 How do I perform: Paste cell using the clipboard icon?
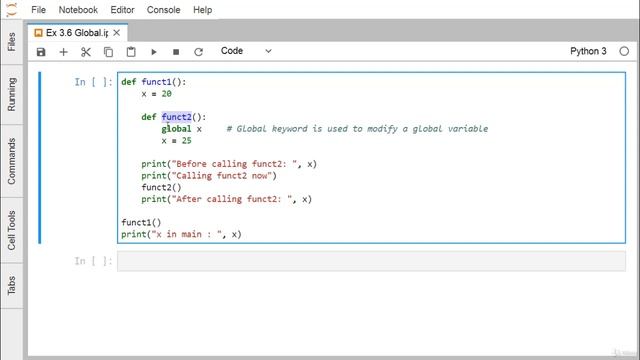[x=131, y=52]
